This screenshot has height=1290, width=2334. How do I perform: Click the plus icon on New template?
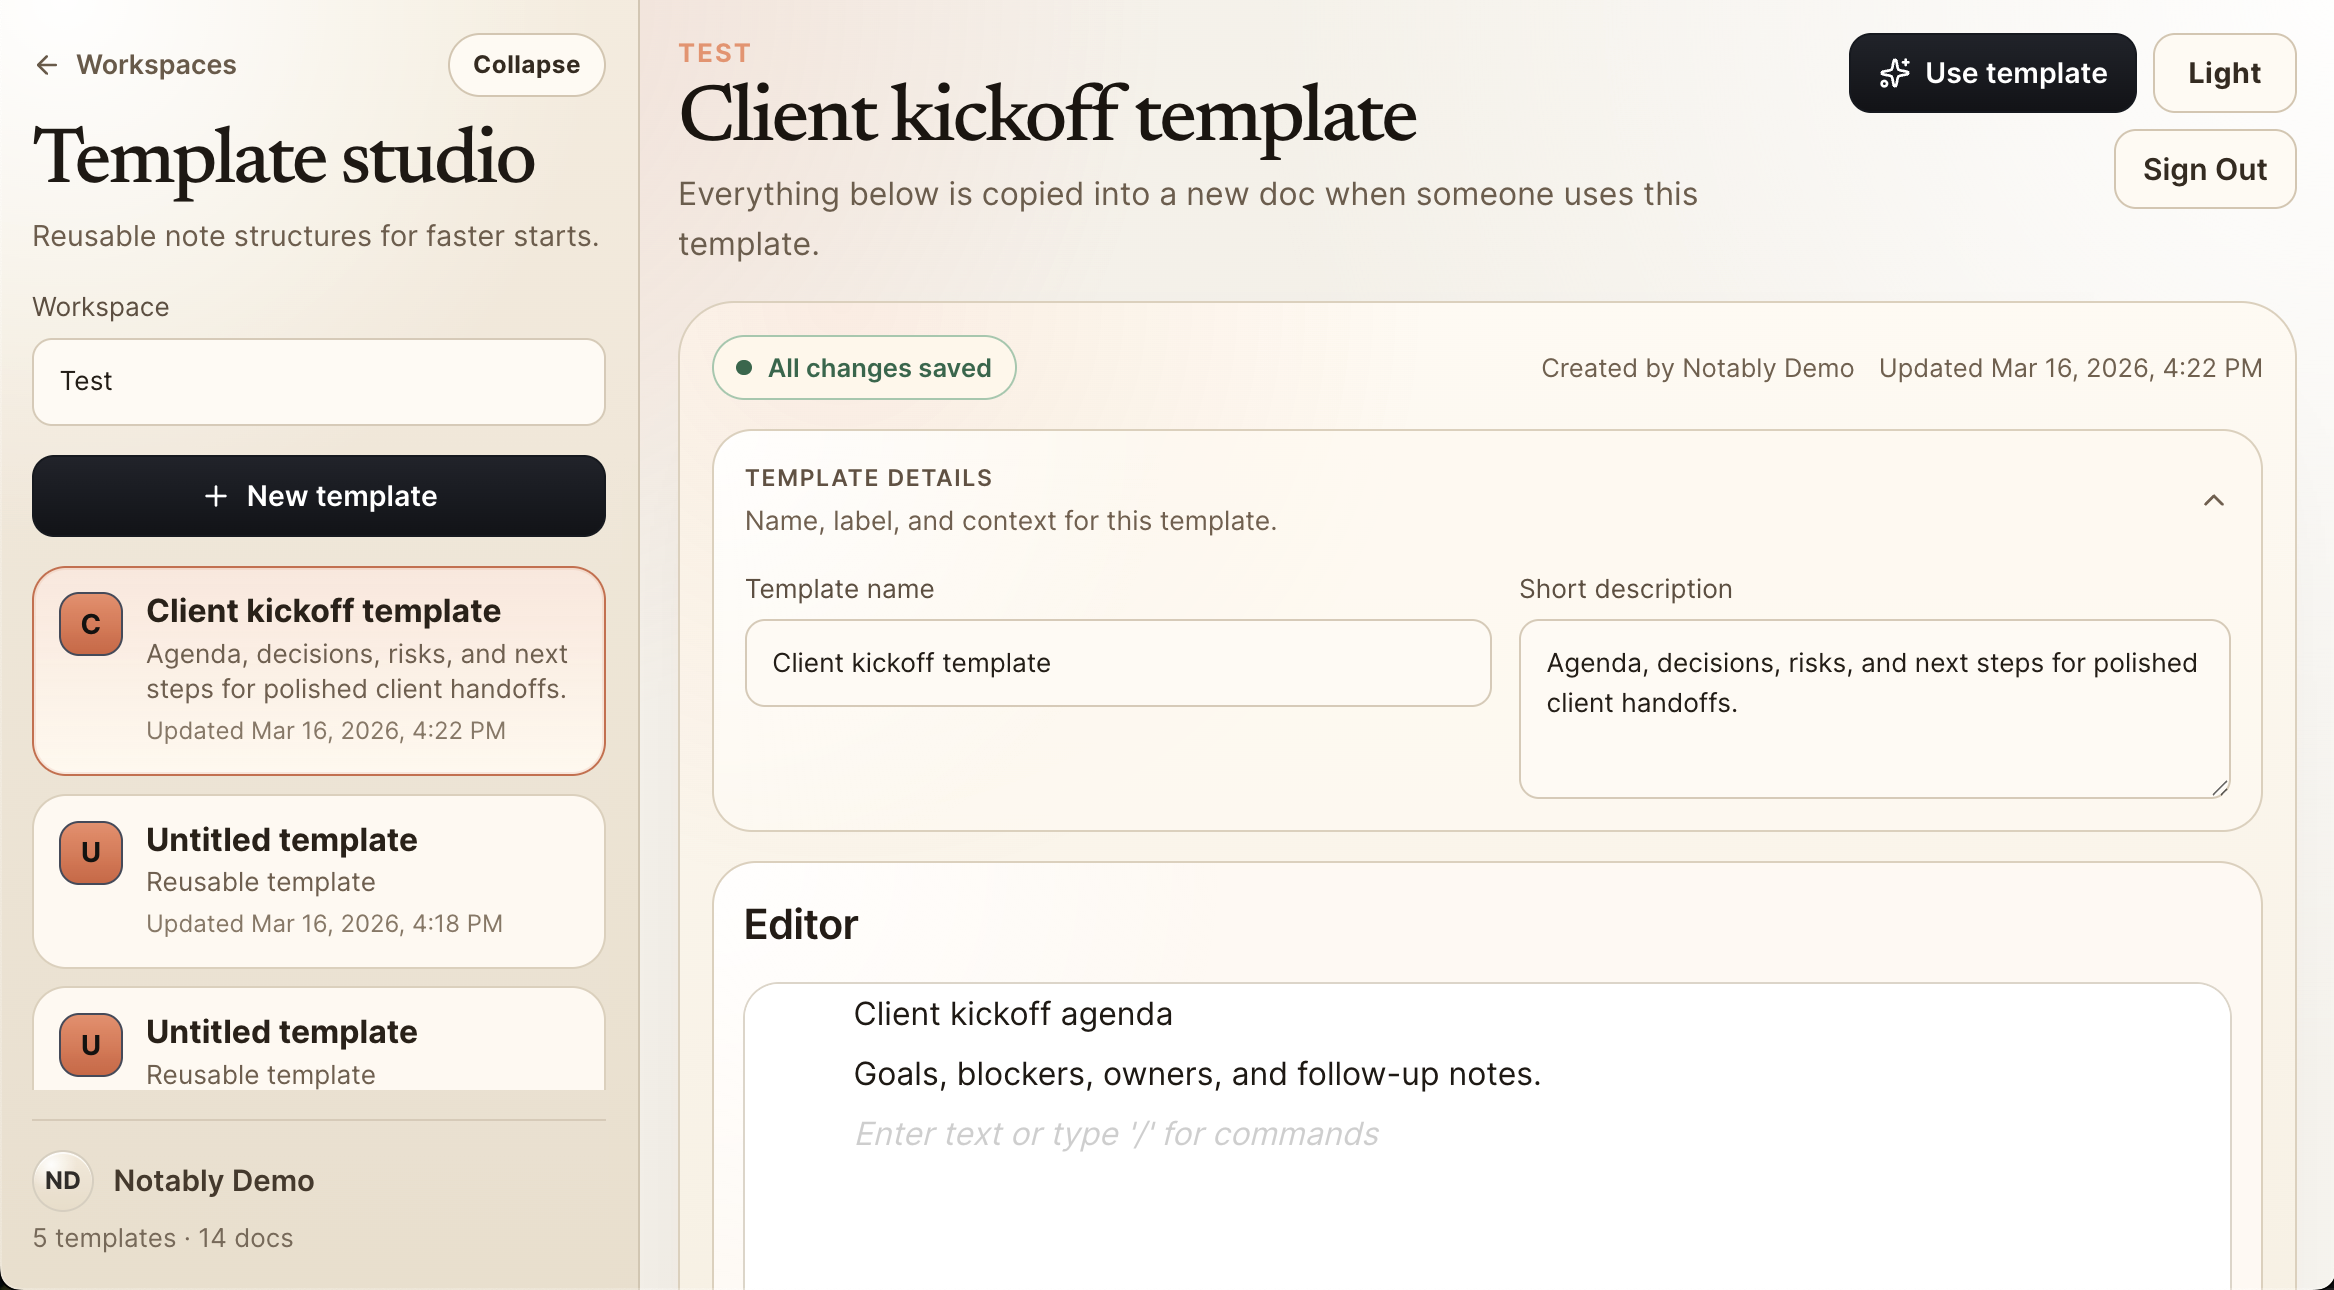[x=216, y=495]
